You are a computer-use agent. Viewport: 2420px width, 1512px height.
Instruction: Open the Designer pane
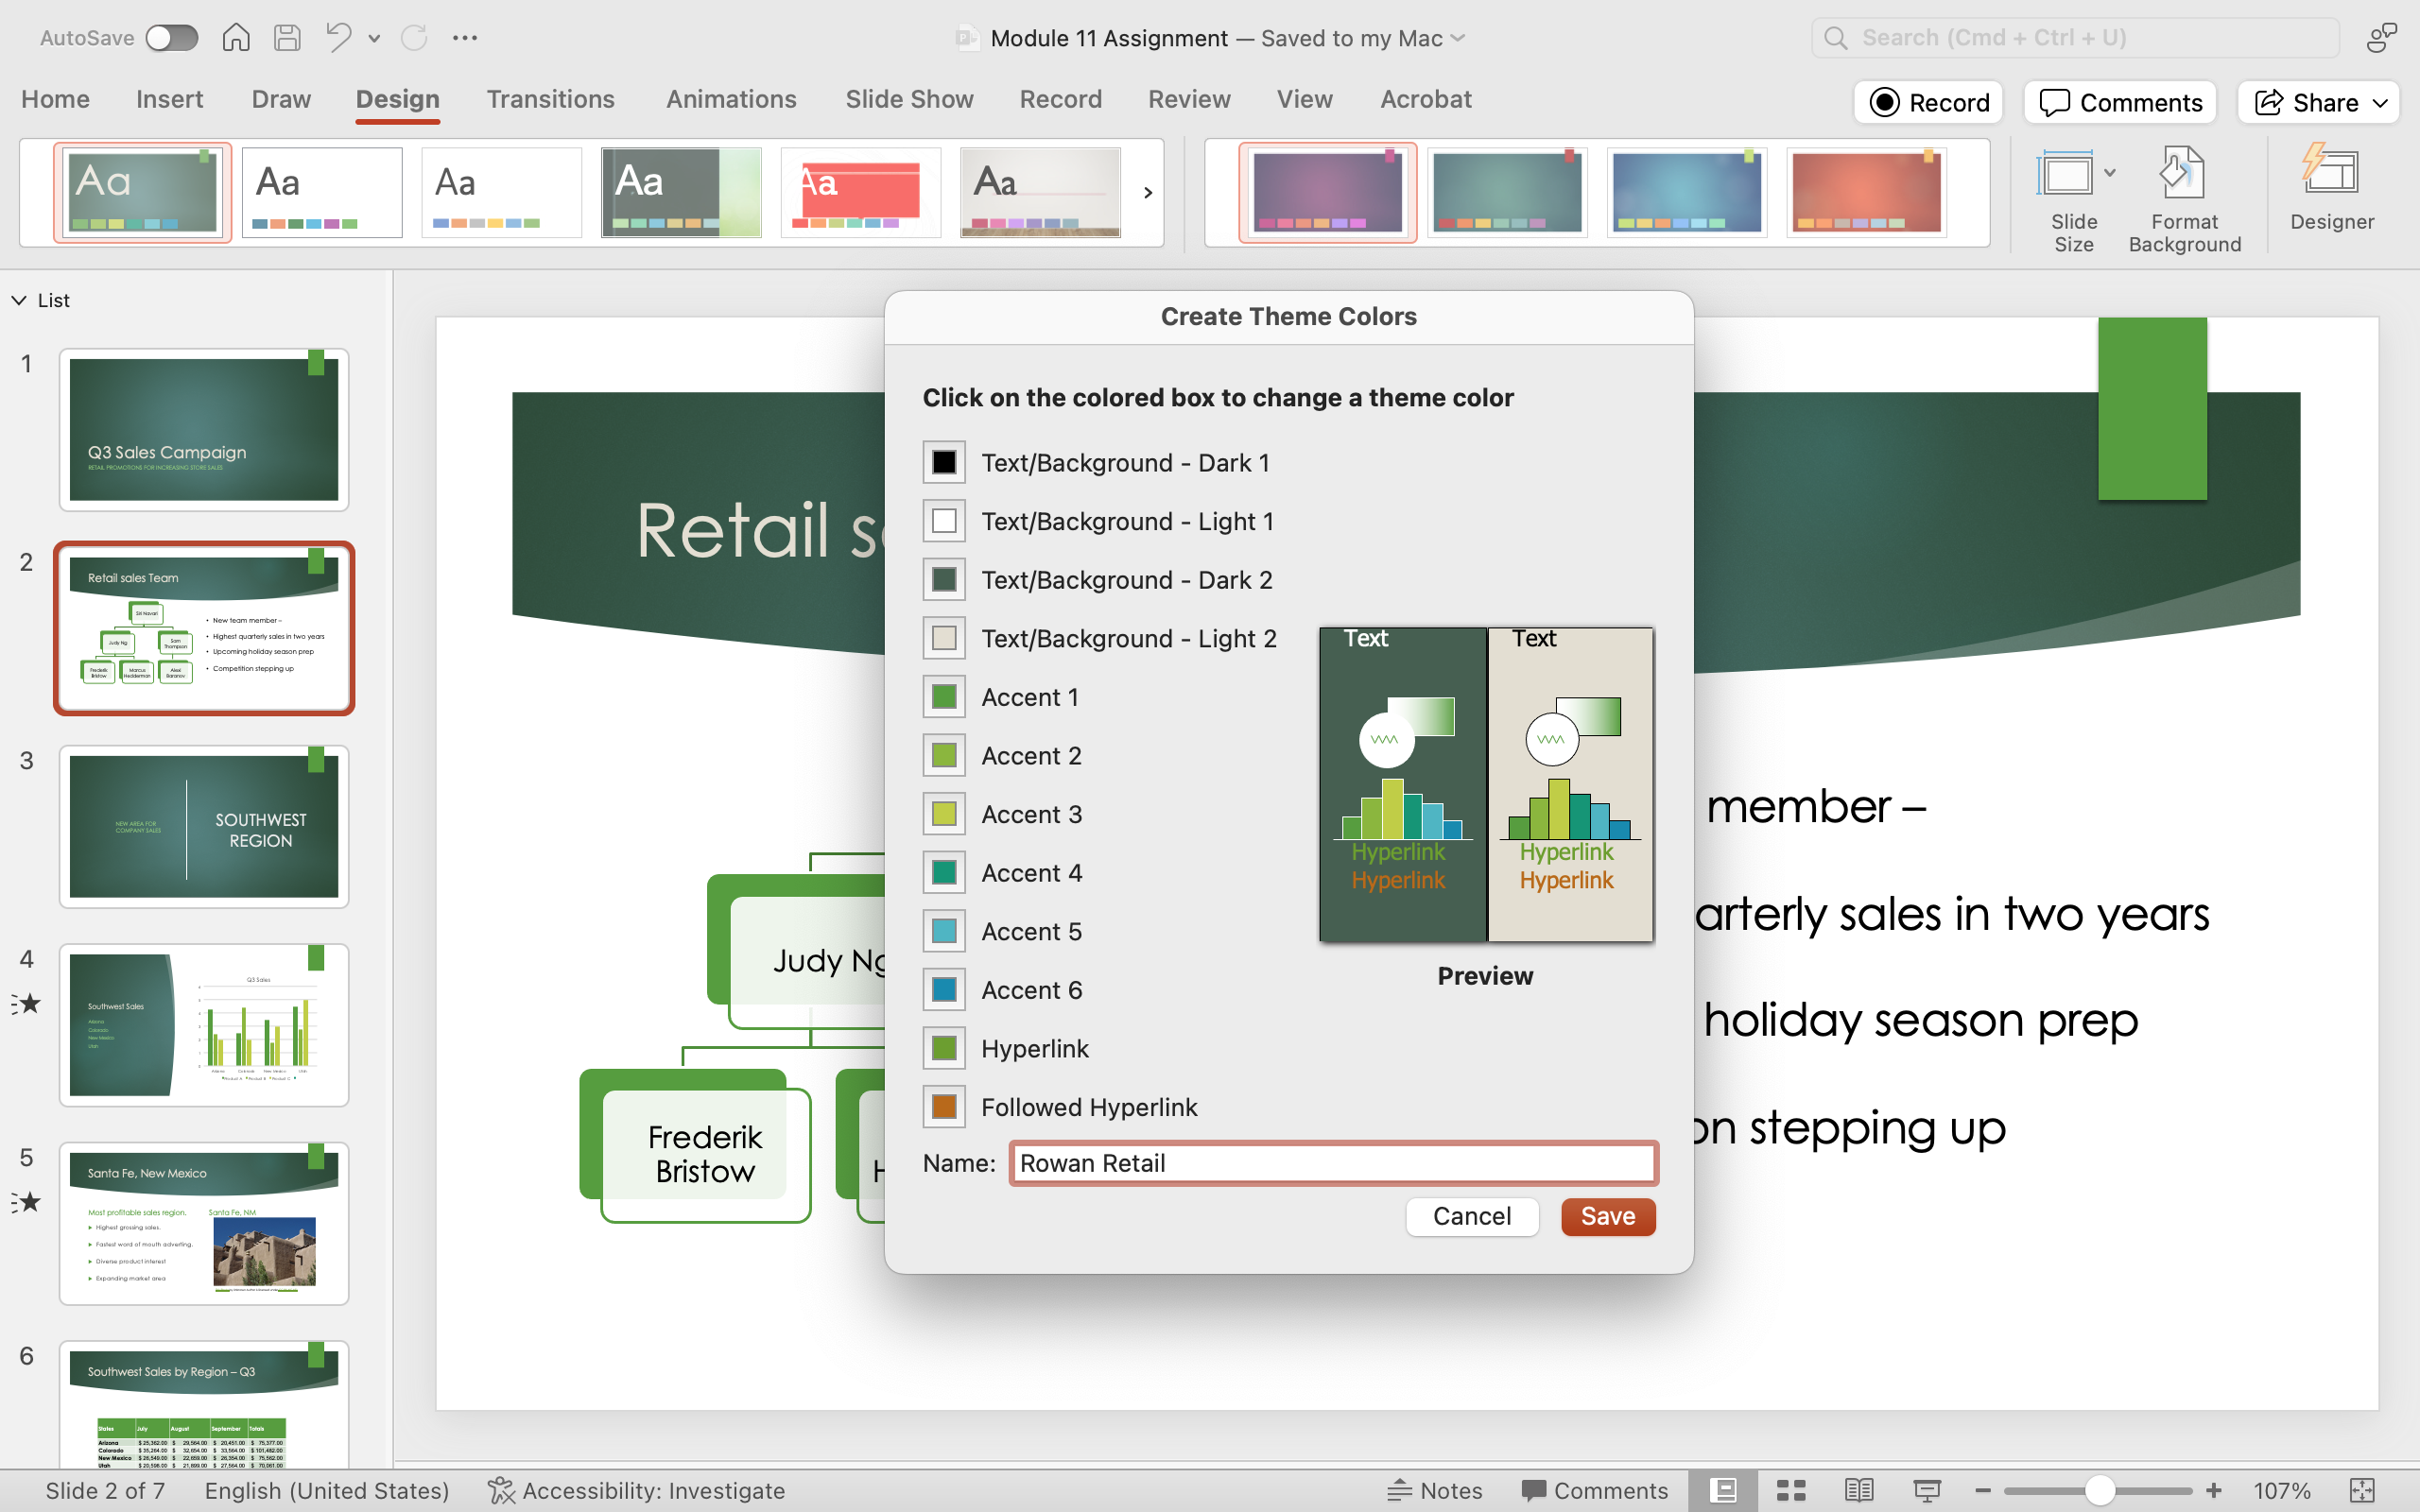(2331, 189)
